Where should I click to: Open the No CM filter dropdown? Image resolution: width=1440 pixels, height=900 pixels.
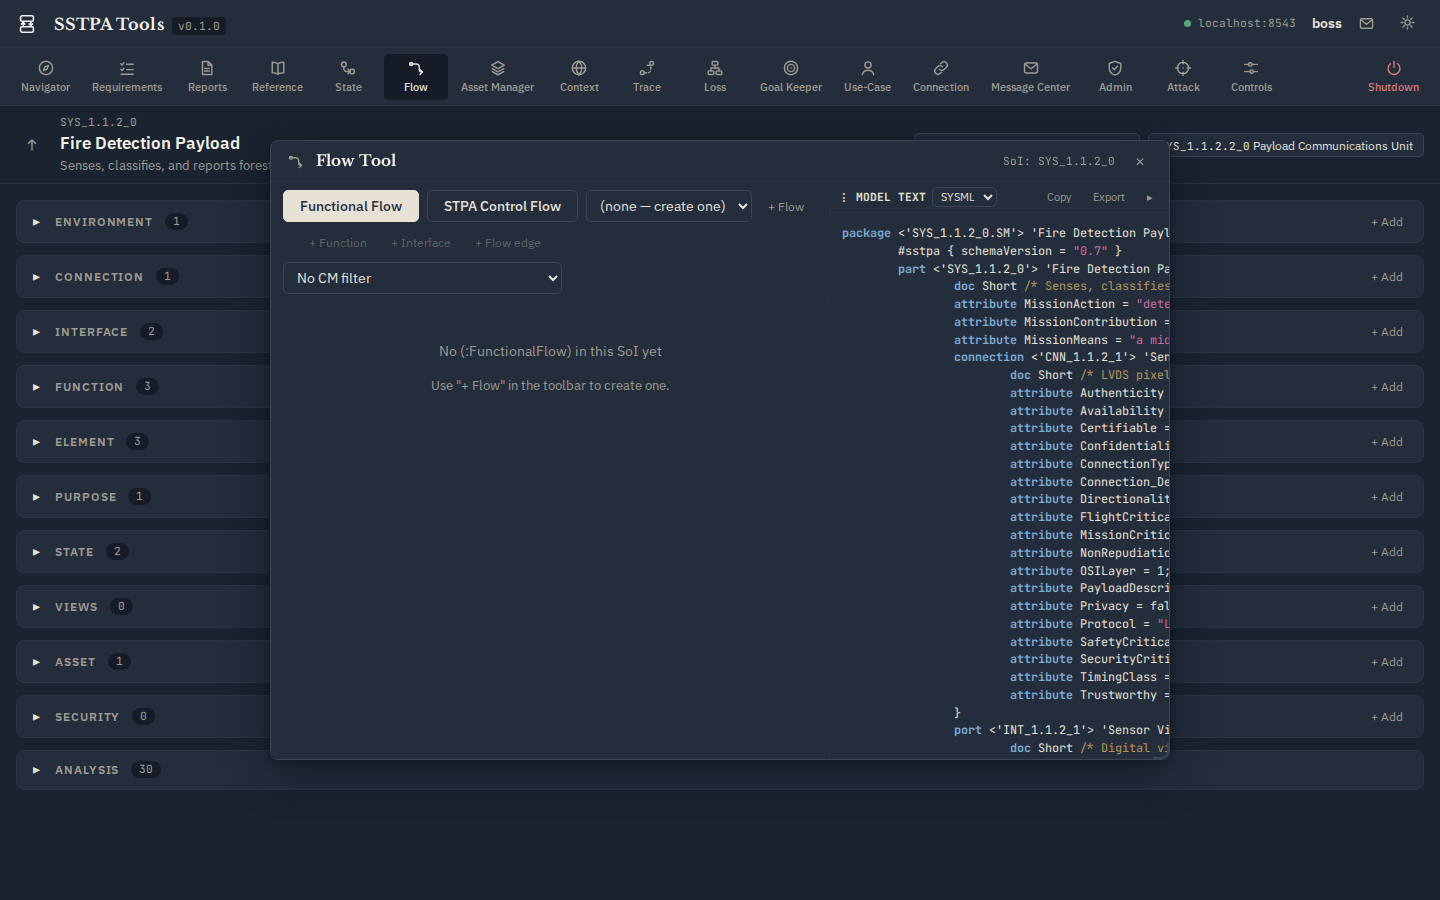pos(422,278)
